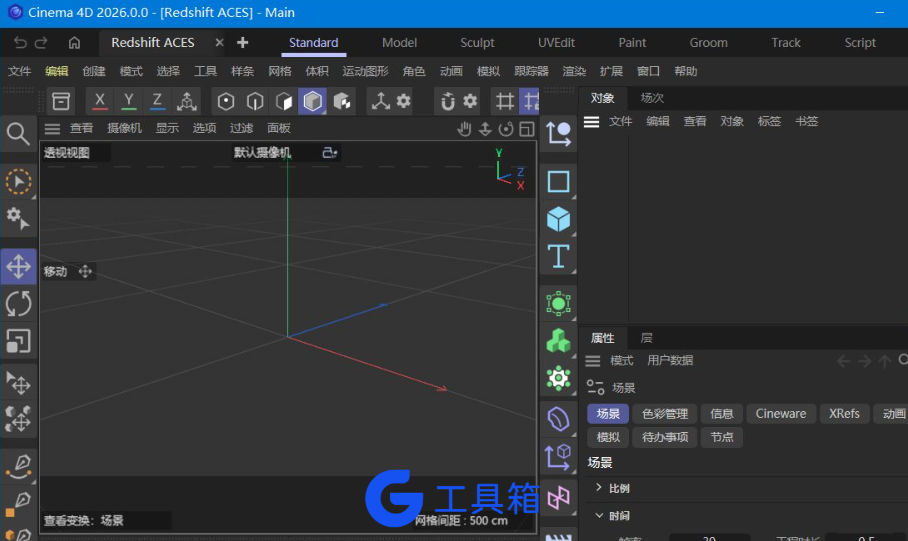Add a Text spline object
This screenshot has width=908, height=541.
pyautogui.click(x=558, y=257)
